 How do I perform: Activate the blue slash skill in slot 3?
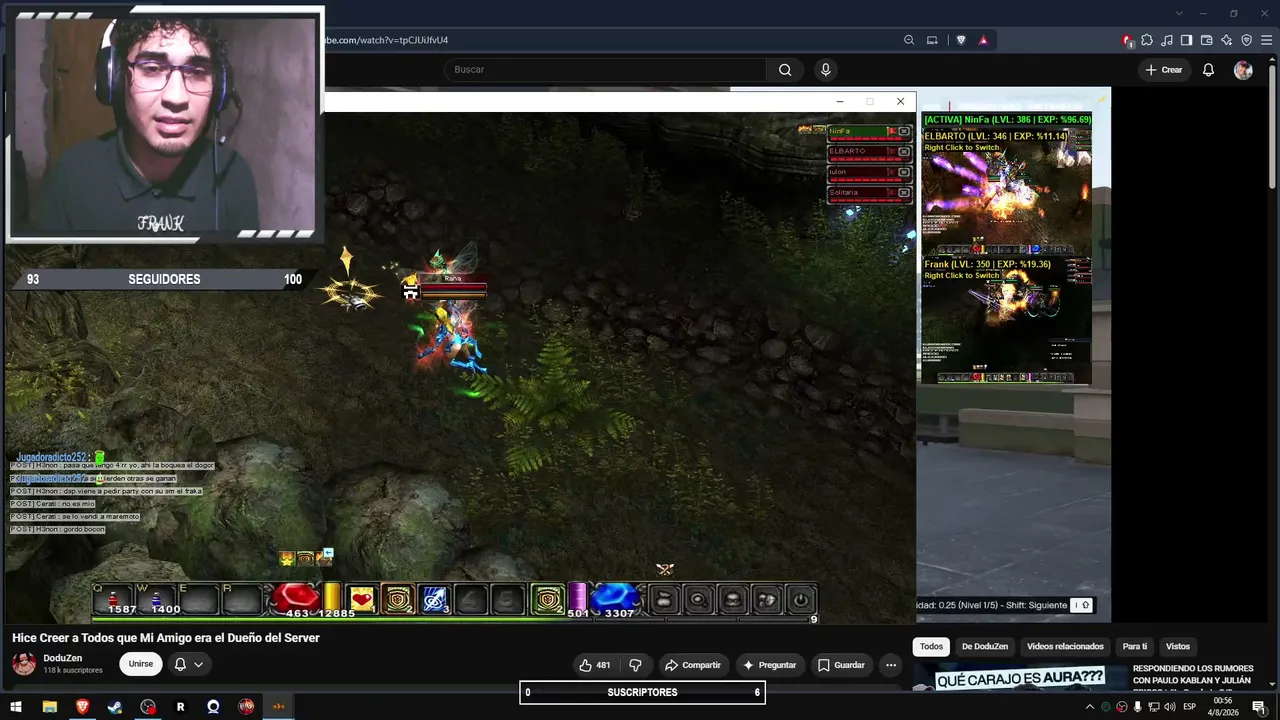(434, 599)
